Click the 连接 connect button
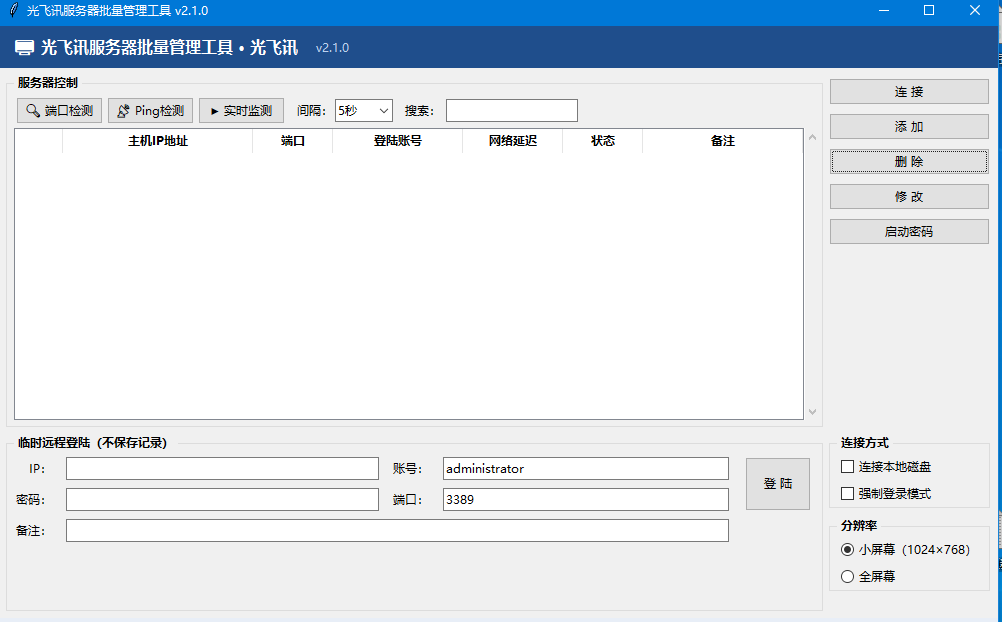Viewport: 1002px width, 622px height. point(909,91)
